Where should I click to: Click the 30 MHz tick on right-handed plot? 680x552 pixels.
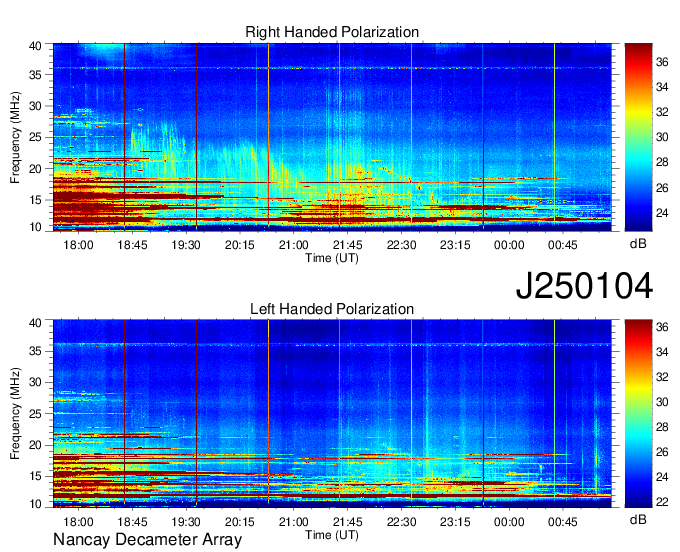(35, 106)
